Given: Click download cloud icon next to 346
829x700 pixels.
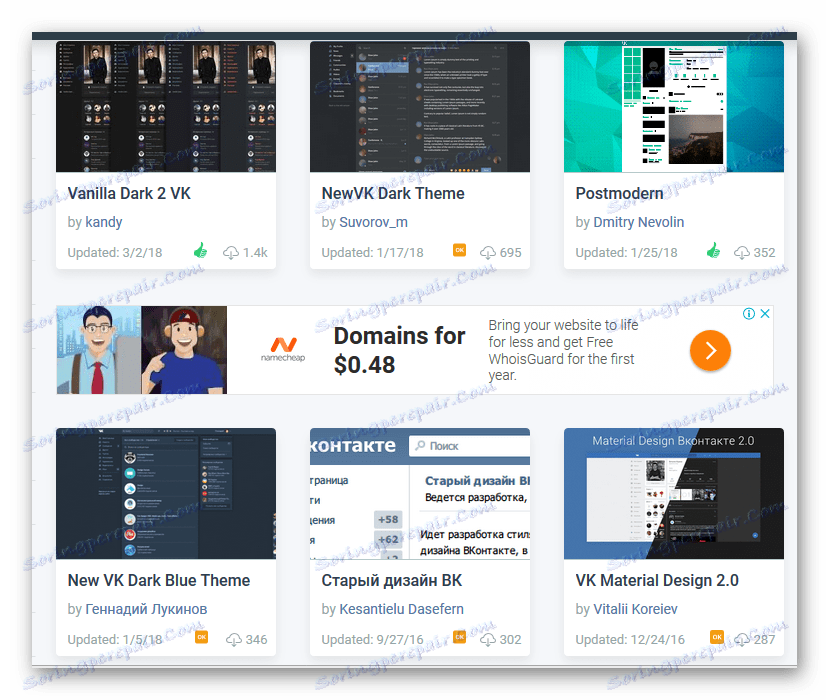Looking at the screenshot, I should tap(234, 640).
